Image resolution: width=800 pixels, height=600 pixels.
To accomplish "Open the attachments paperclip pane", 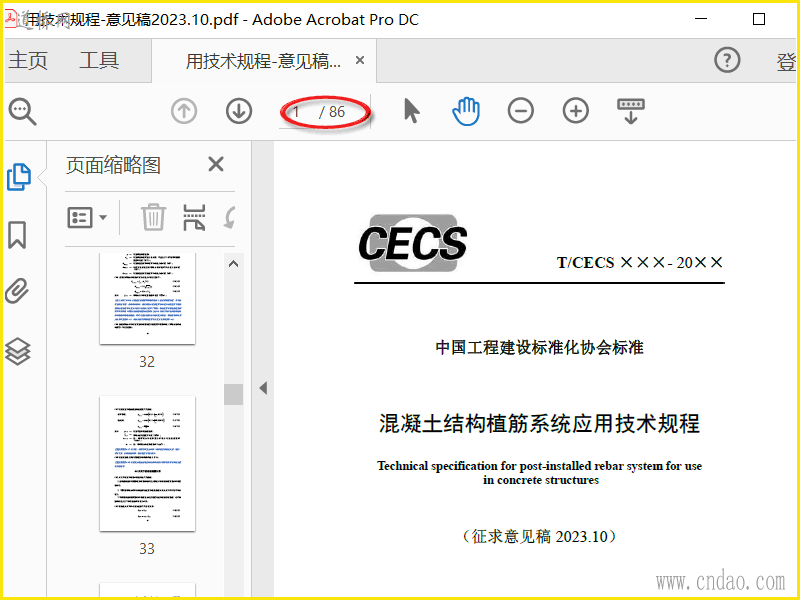I will click(x=17, y=291).
